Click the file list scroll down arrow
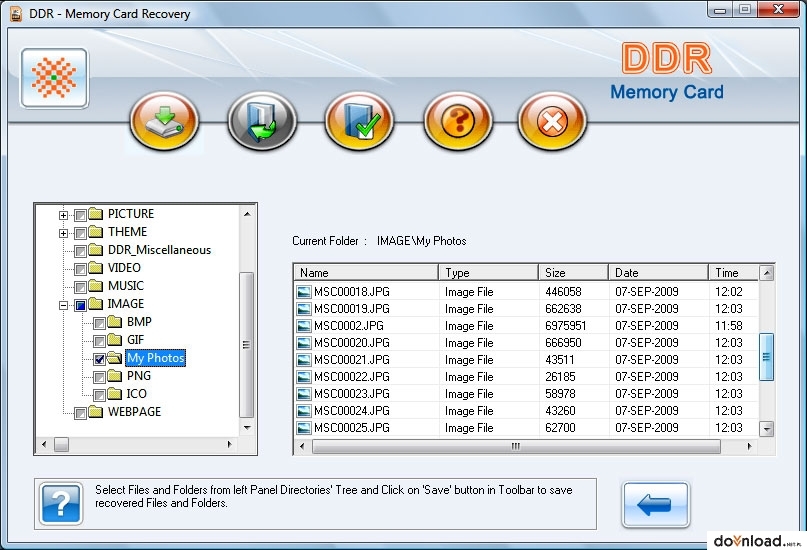 point(766,428)
